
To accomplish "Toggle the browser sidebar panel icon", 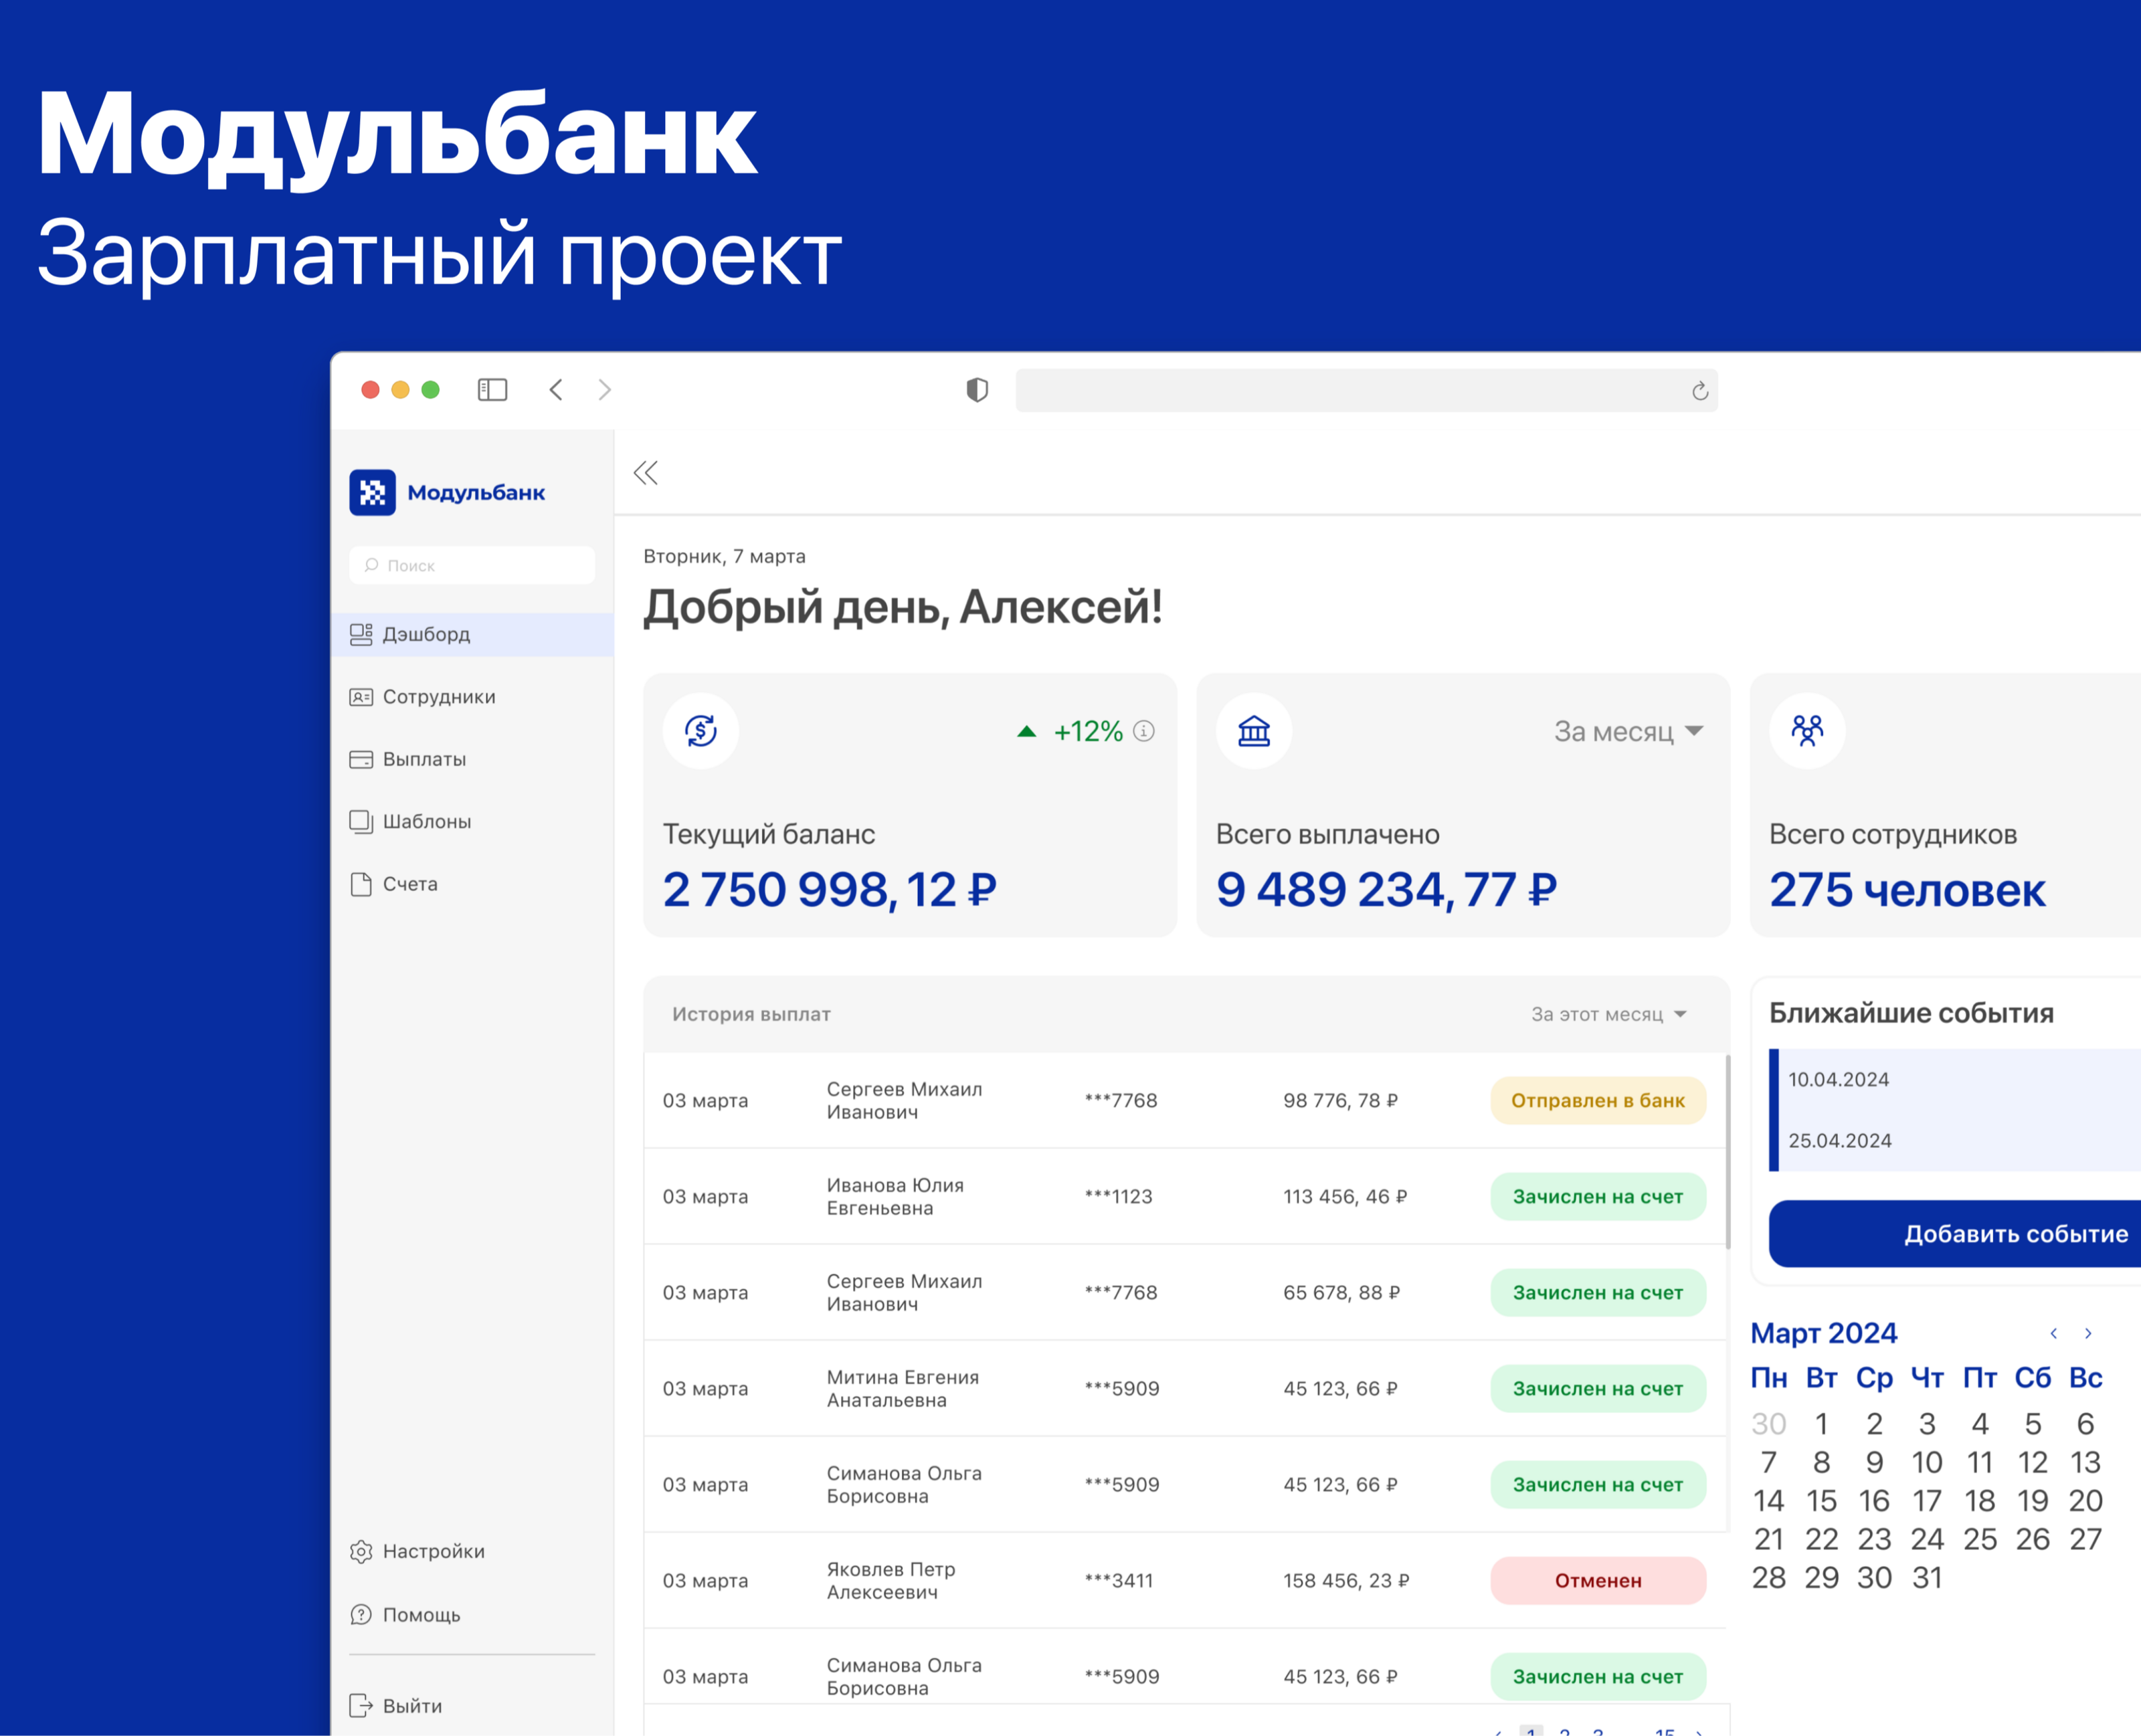I will coord(492,389).
